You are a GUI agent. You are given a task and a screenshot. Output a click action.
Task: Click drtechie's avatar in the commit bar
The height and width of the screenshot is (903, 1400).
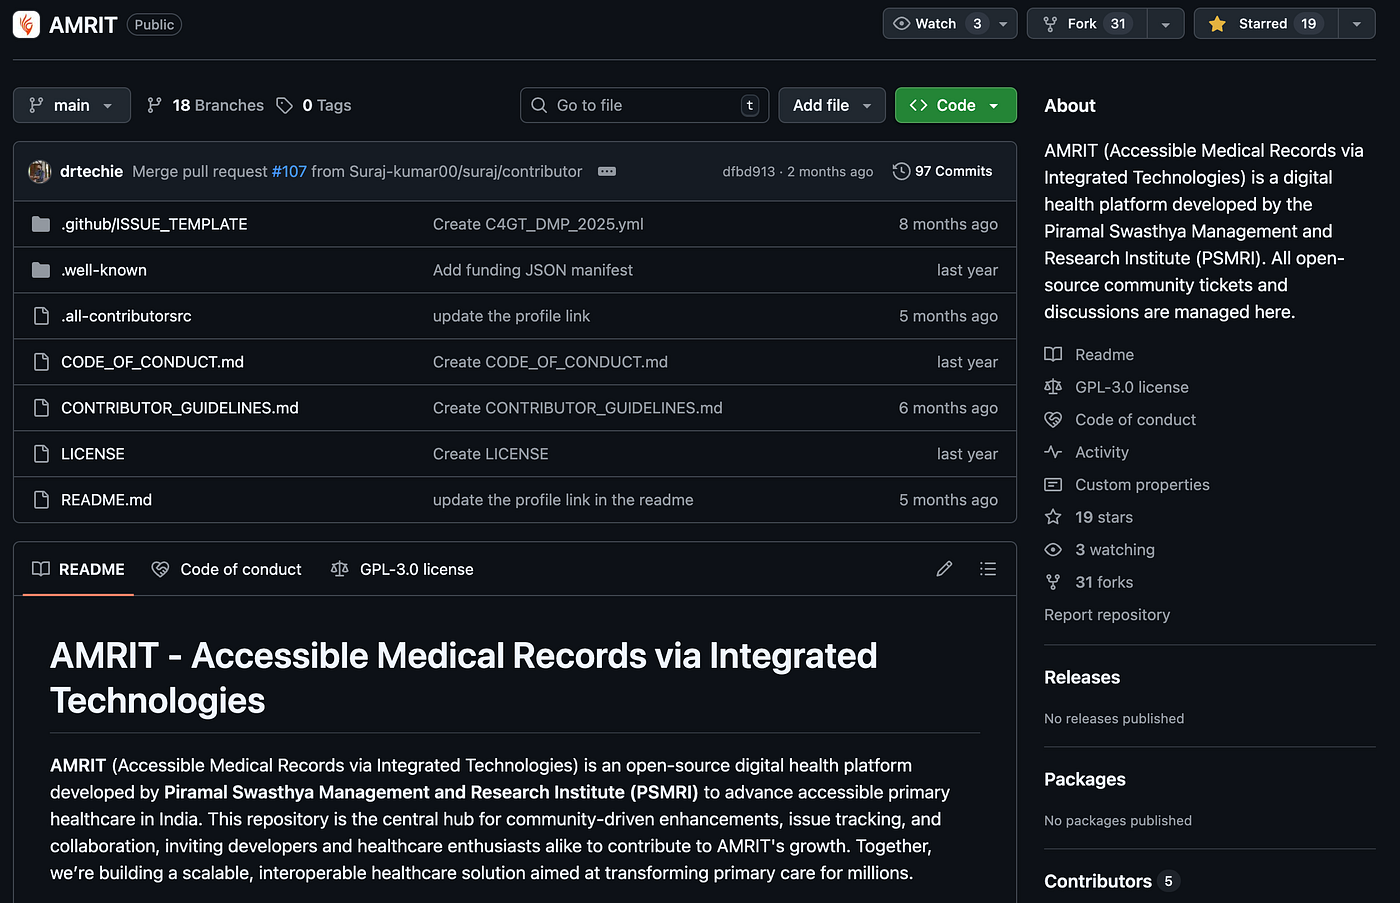[40, 172]
